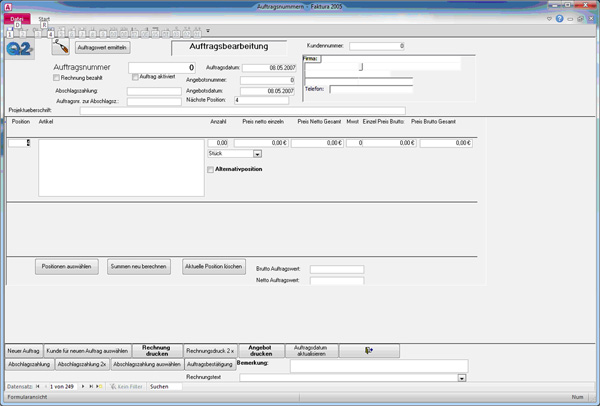
Task: Open the Datei tab
Action: [x=17, y=19]
